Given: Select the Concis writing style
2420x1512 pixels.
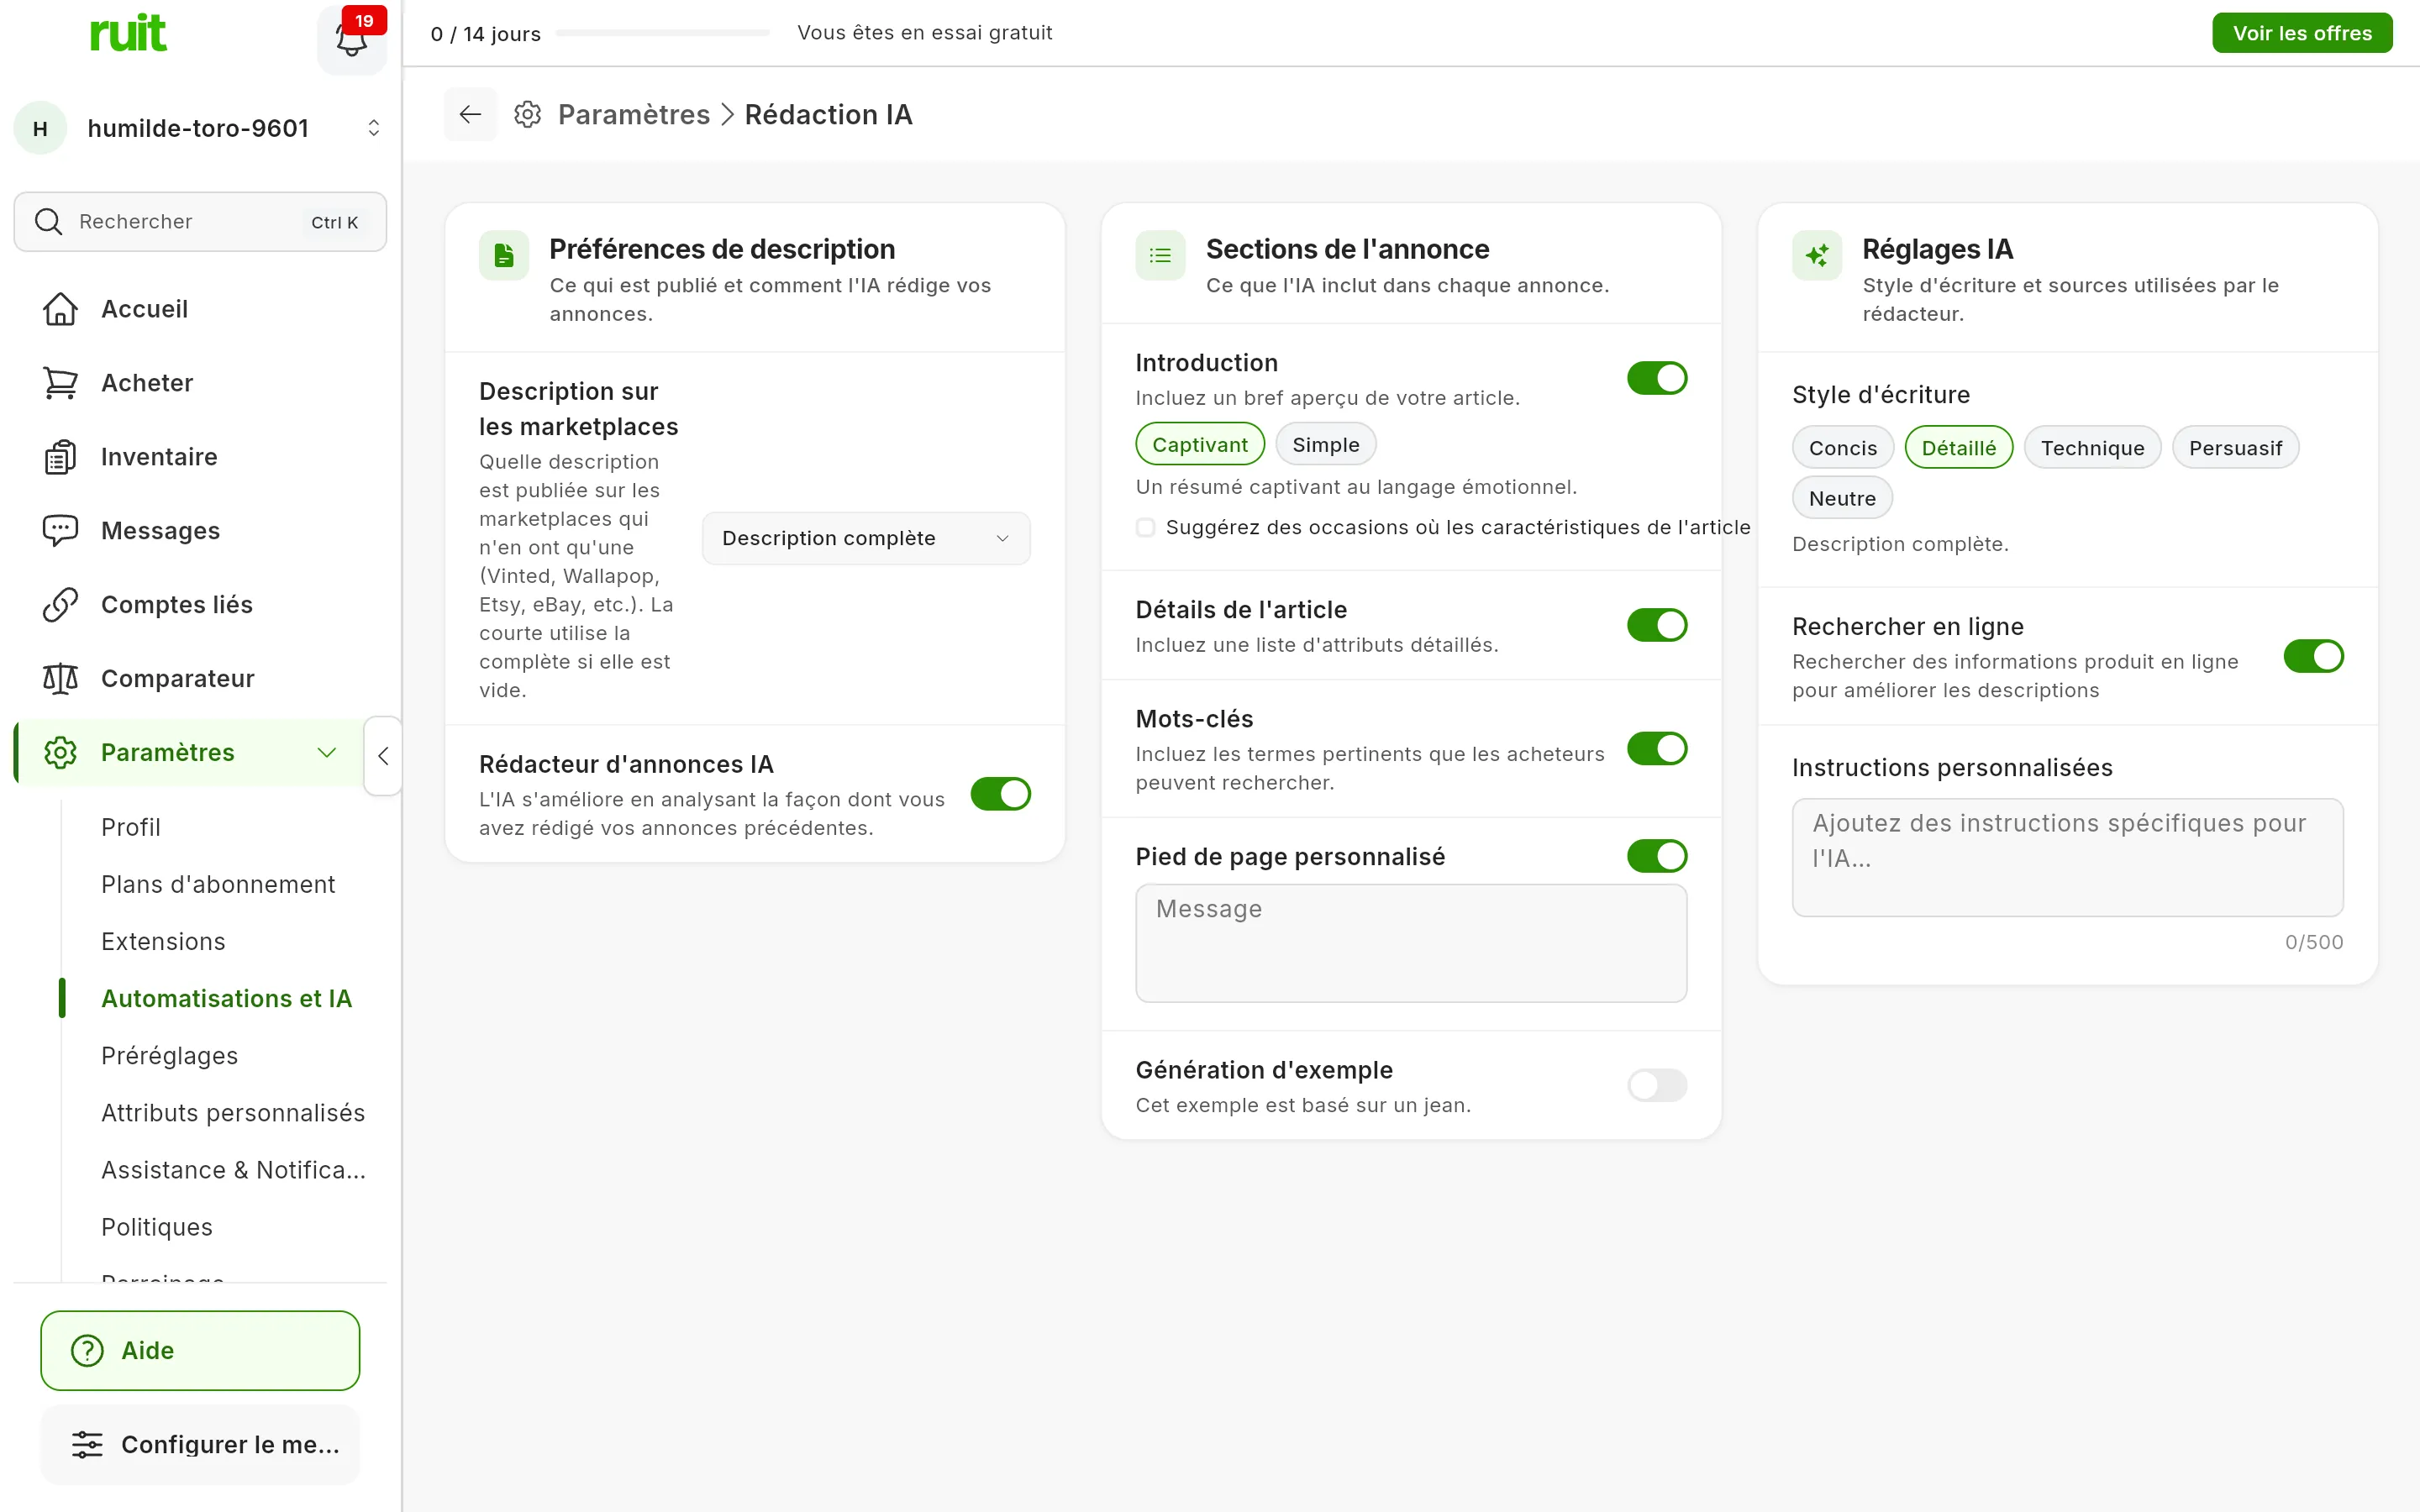Looking at the screenshot, I should [1842, 448].
